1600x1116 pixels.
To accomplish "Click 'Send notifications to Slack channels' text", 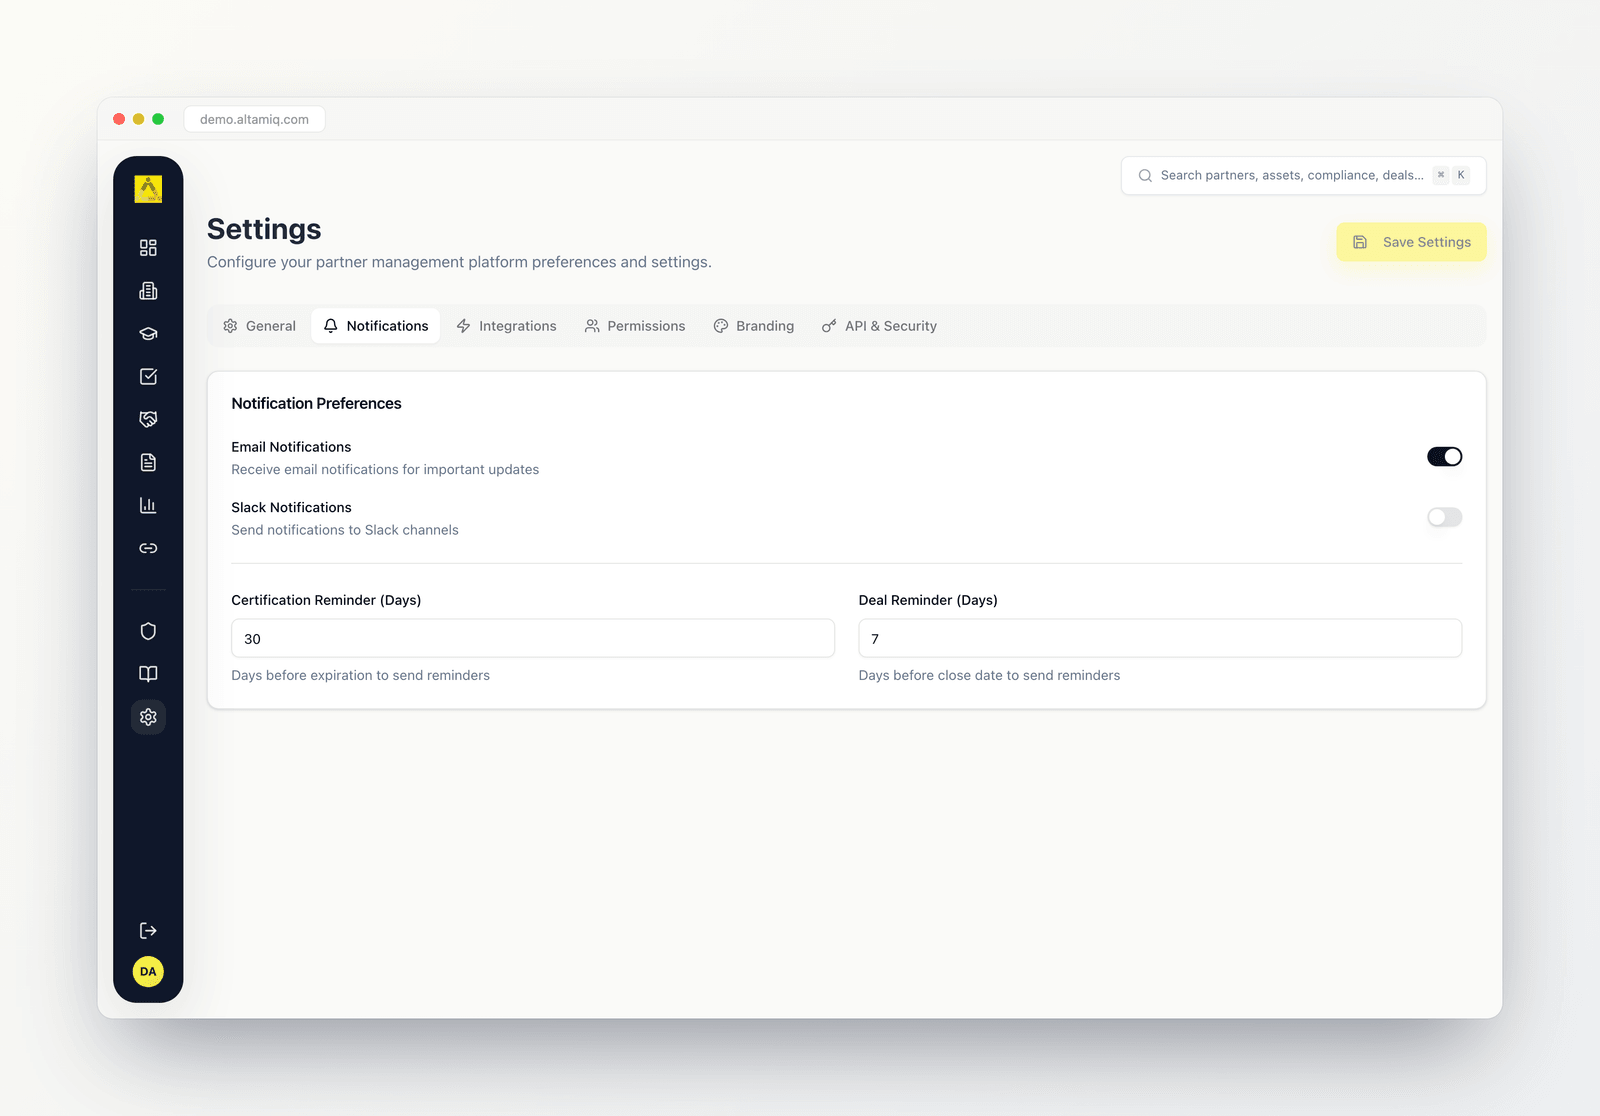I will point(345,530).
